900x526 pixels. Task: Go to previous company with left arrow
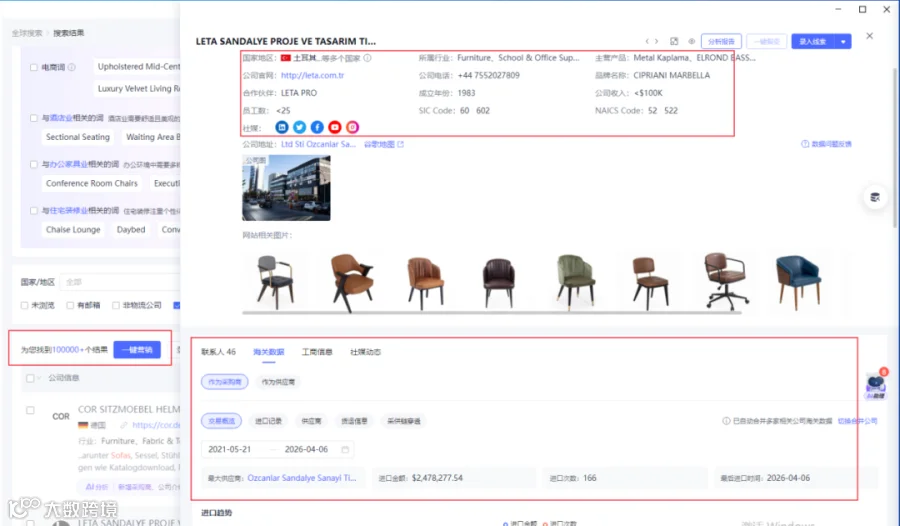647,41
